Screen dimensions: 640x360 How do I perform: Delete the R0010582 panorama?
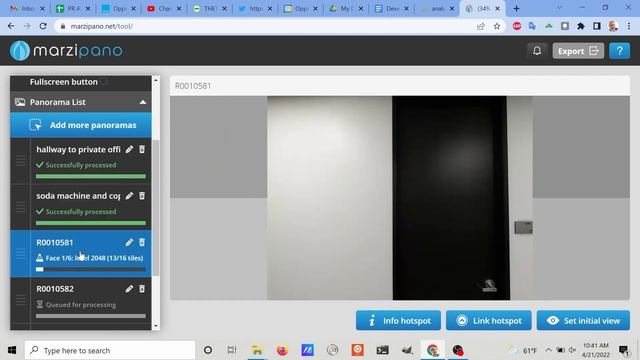point(142,289)
